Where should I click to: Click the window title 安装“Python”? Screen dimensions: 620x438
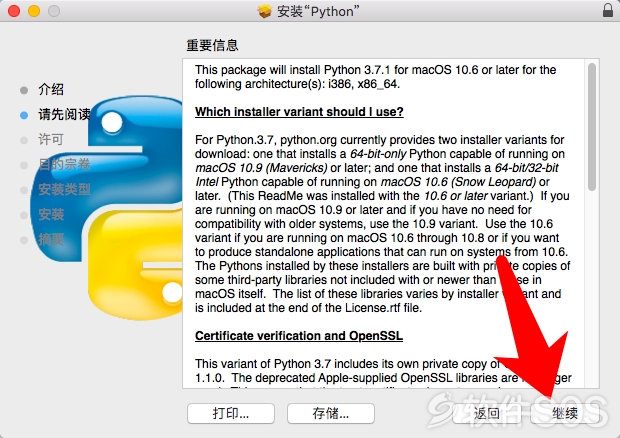pos(318,11)
